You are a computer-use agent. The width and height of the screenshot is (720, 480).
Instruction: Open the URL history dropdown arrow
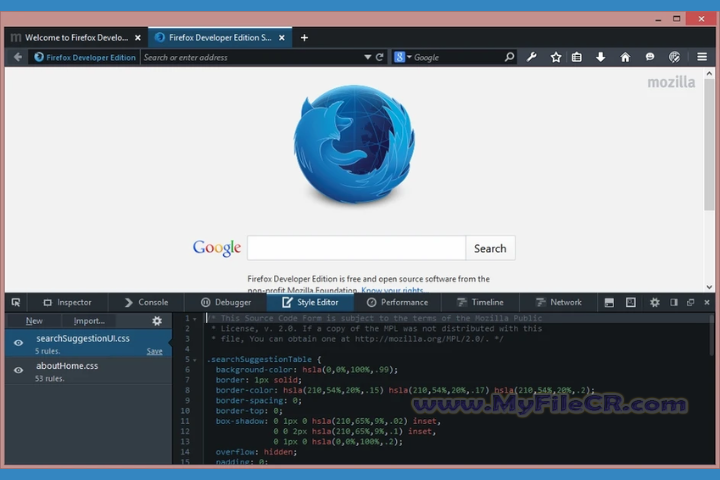(367, 57)
